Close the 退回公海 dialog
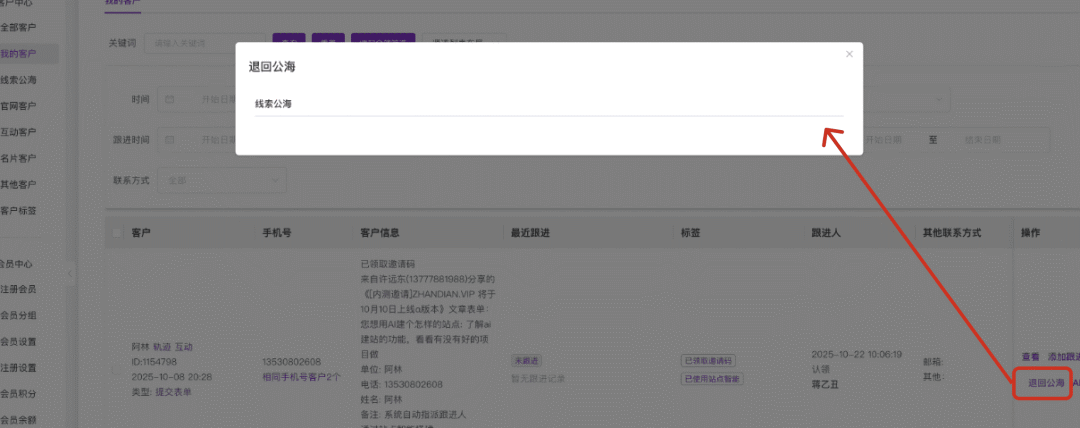 [x=849, y=54]
